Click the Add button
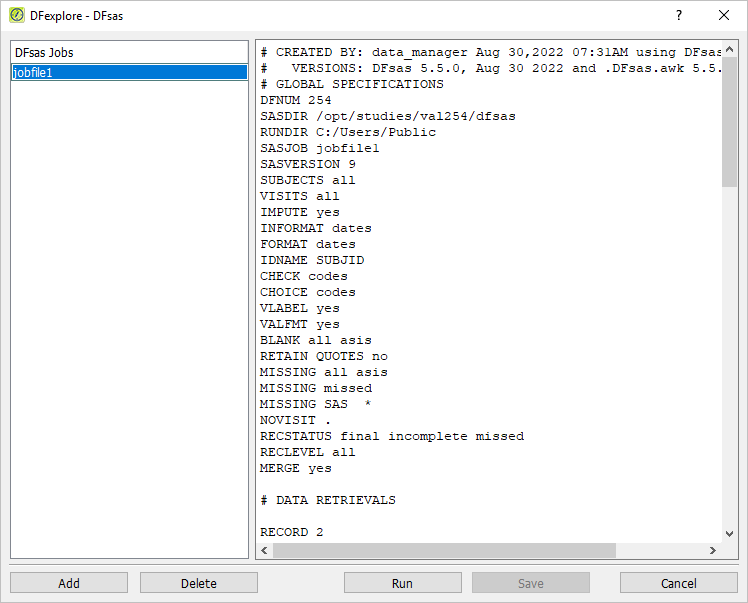The width and height of the screenshot is (748, 603). click(69, 583)
